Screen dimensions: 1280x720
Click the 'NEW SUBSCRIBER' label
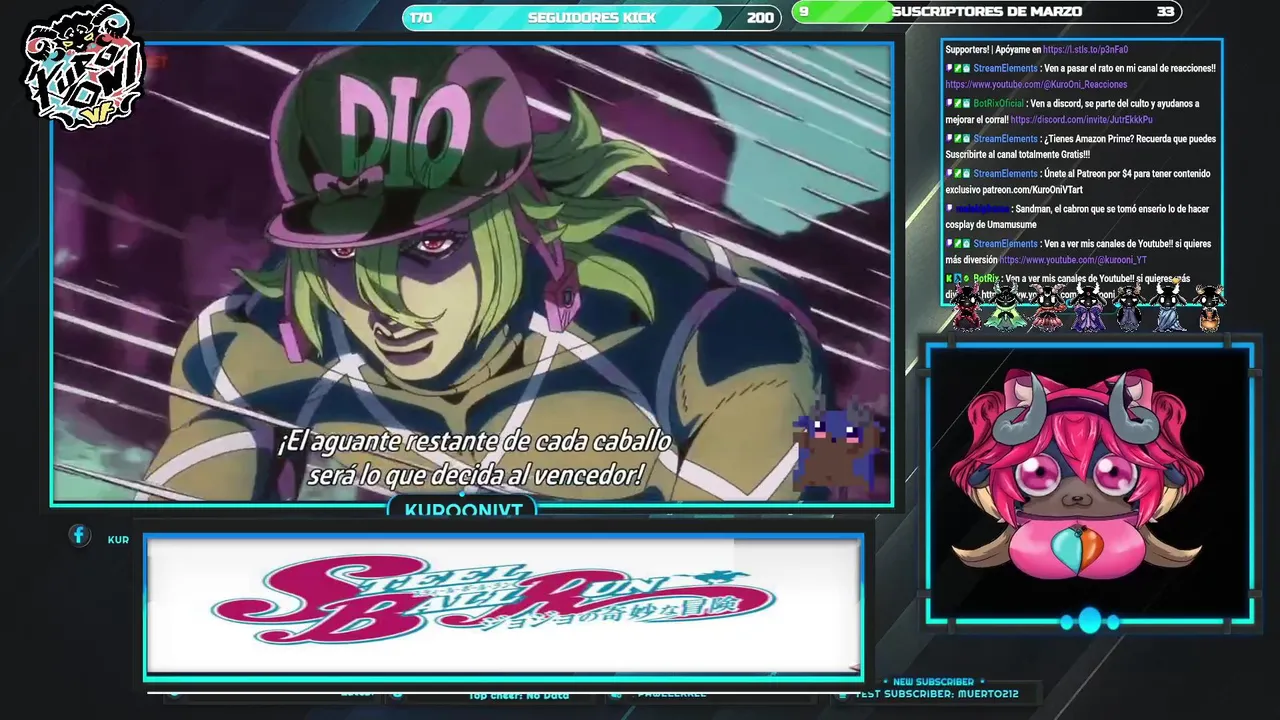pyautogui.click(x=932, y=682)
